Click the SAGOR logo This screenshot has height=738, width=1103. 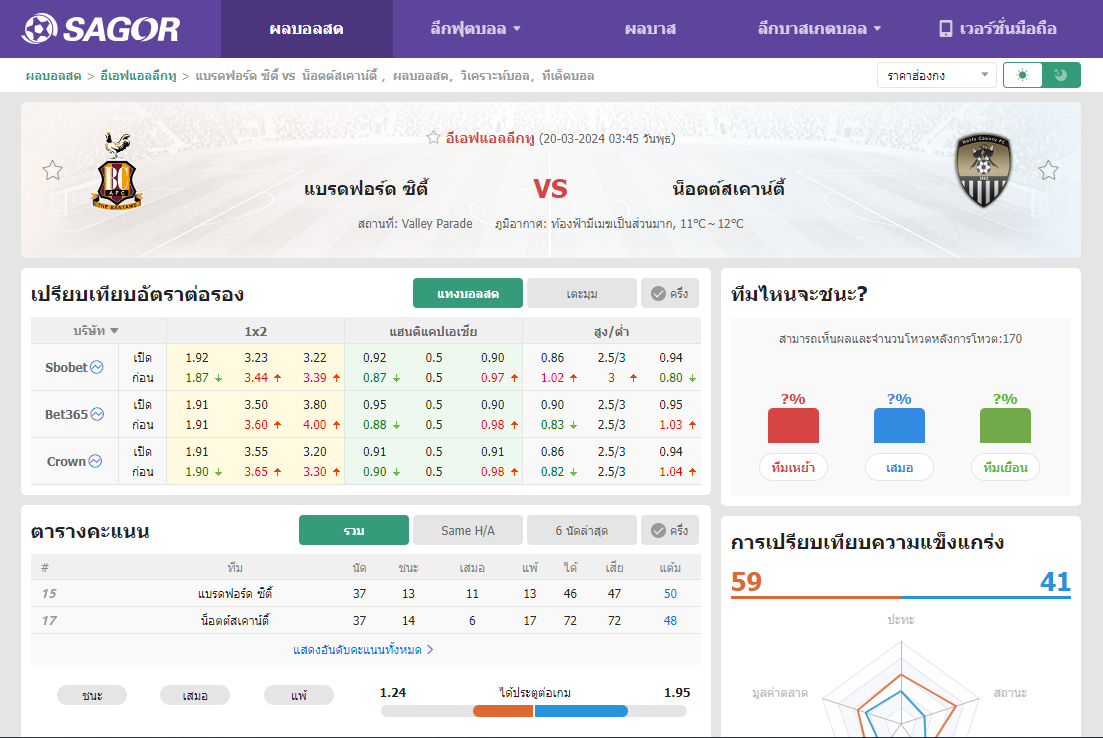point(101,29)
